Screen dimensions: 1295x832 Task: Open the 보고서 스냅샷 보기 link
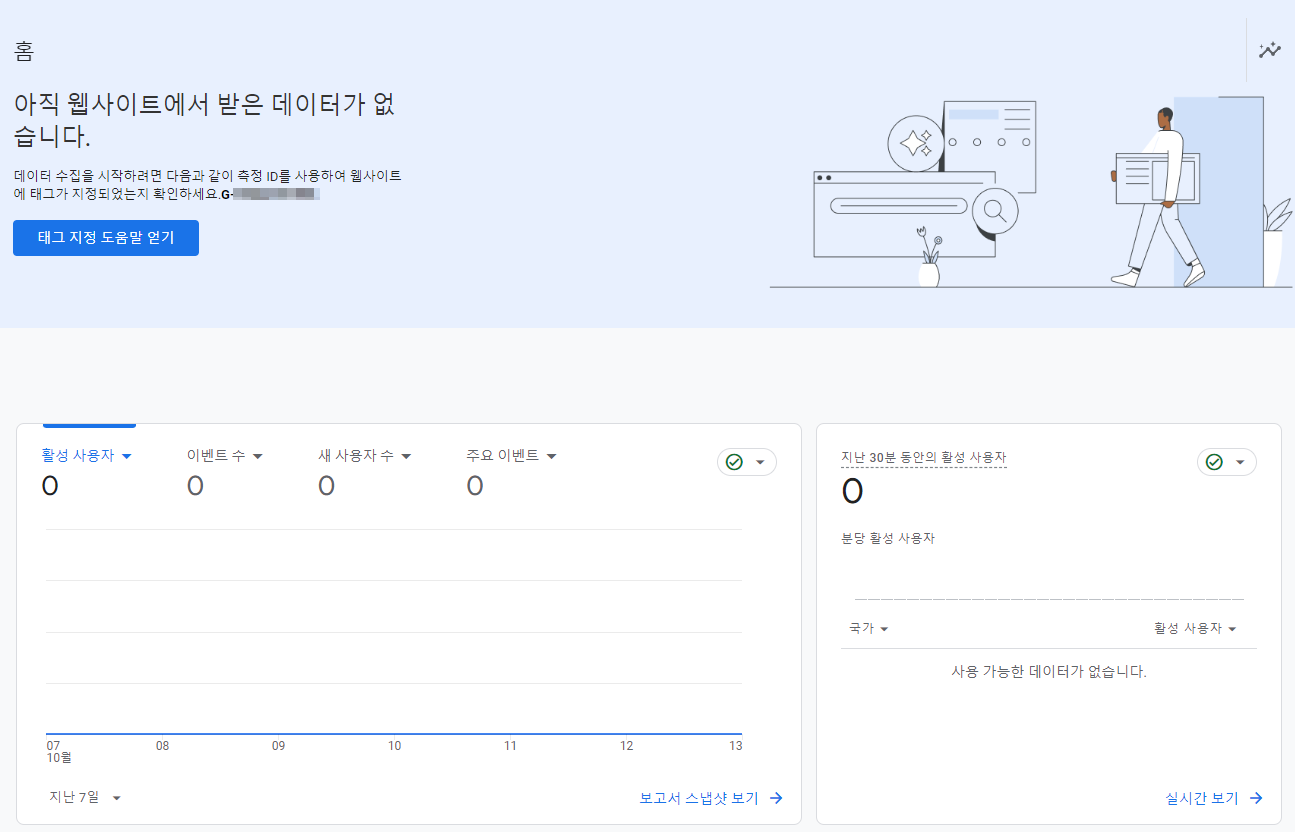pyautogui.click(x=699, y=798)
